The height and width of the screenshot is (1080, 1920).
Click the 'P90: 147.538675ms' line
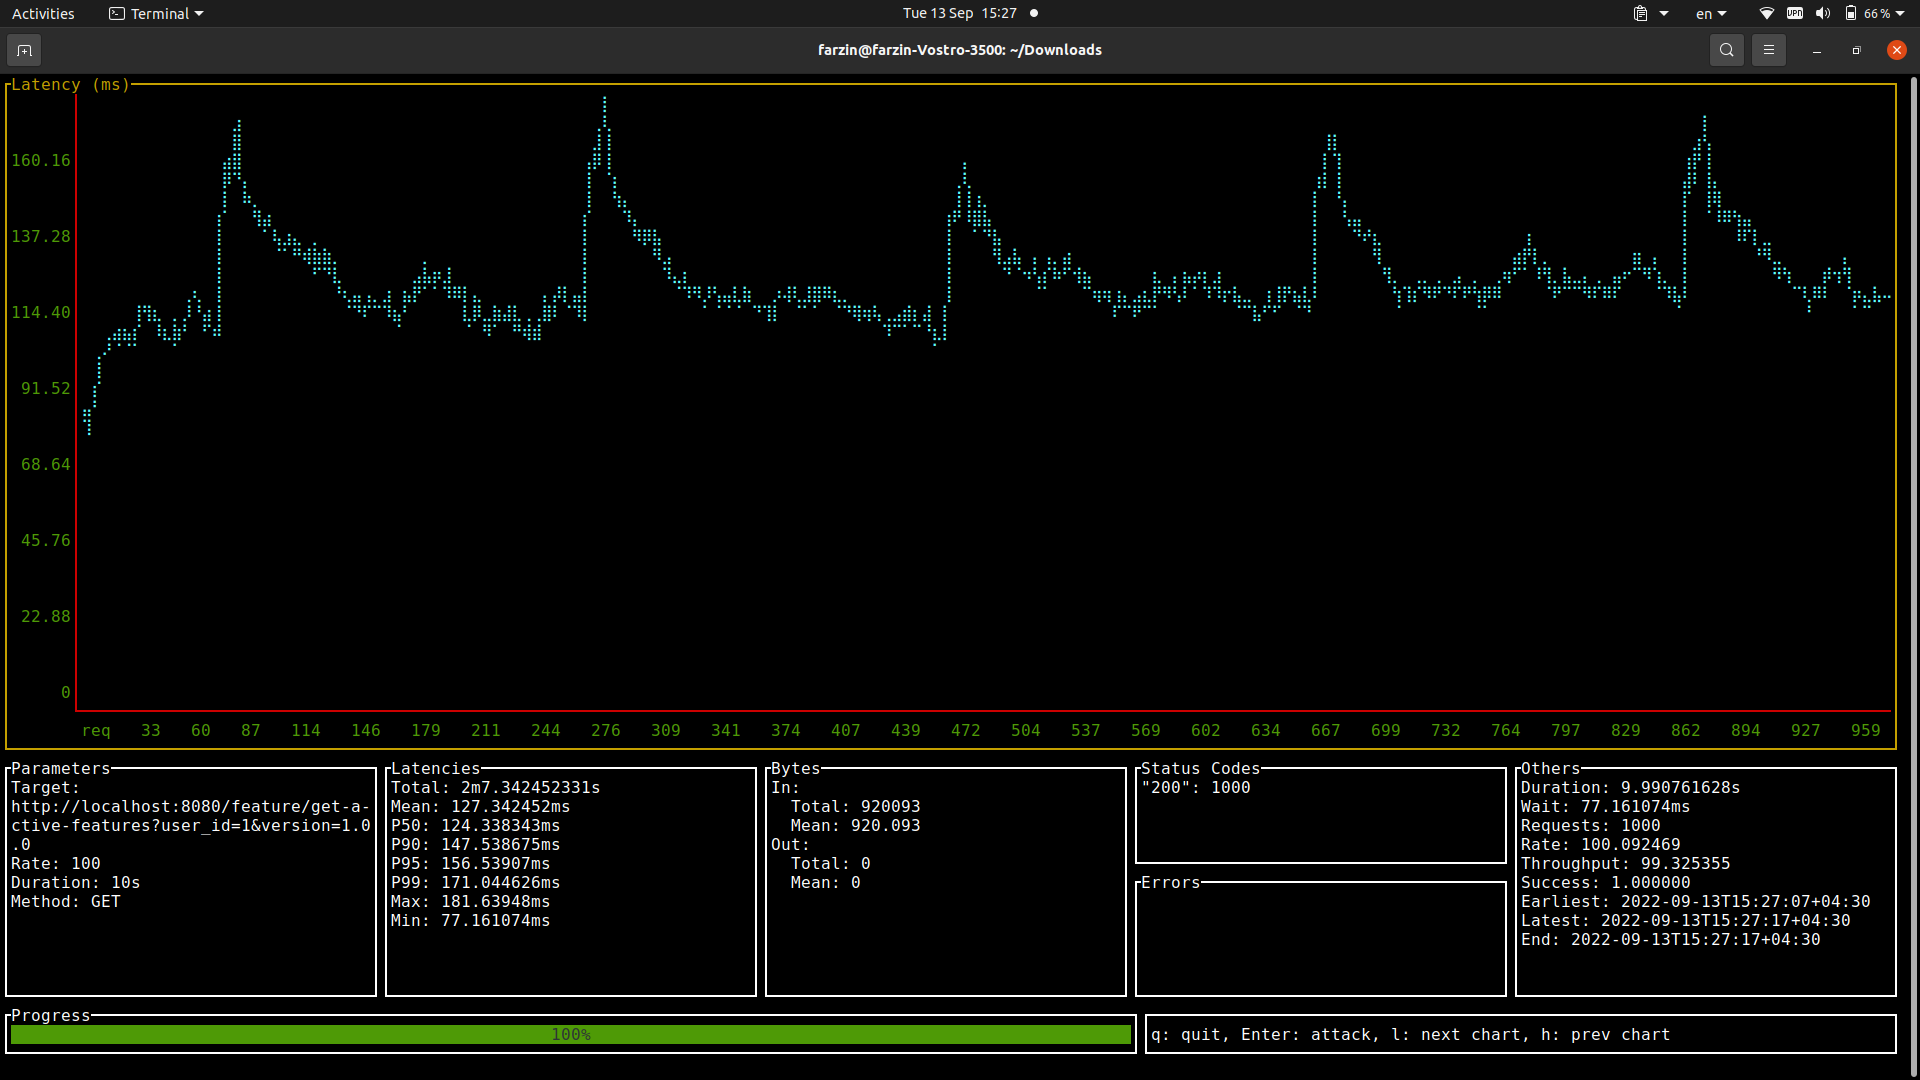pos(476,845)
